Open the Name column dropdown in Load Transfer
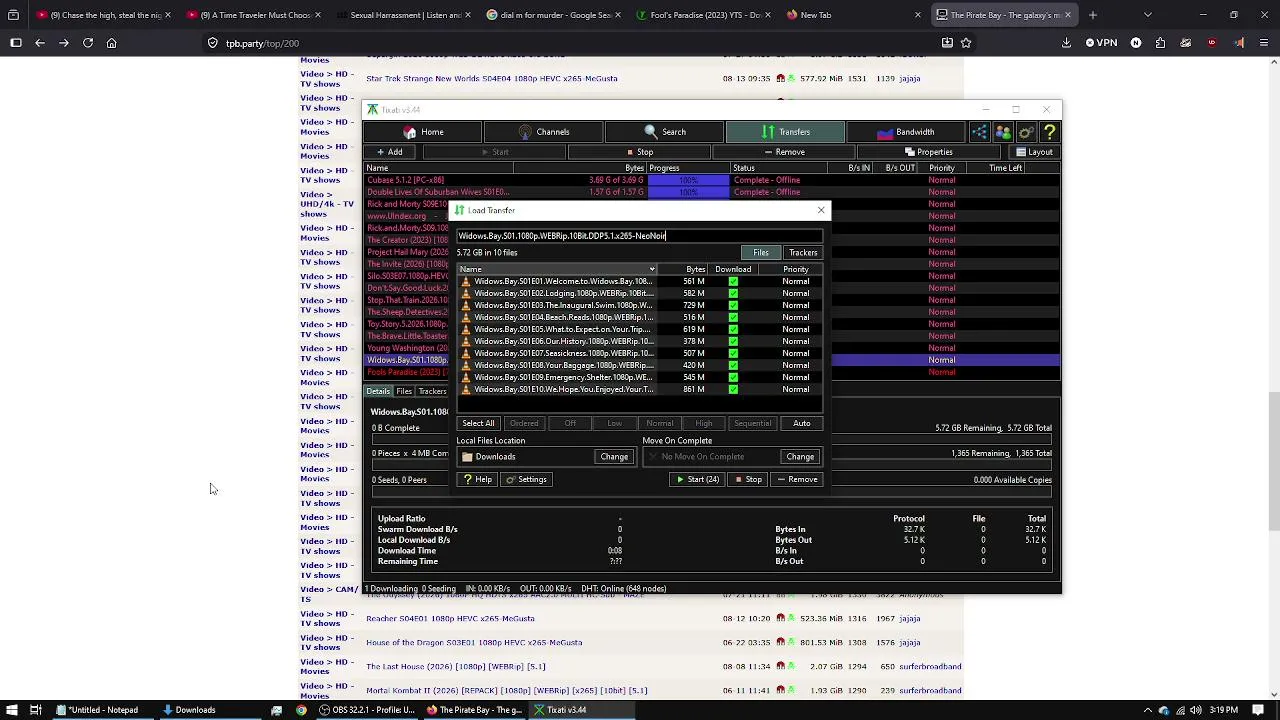Image resolution: width=1280 pixels, height=720 pixels. coord(652,269)
